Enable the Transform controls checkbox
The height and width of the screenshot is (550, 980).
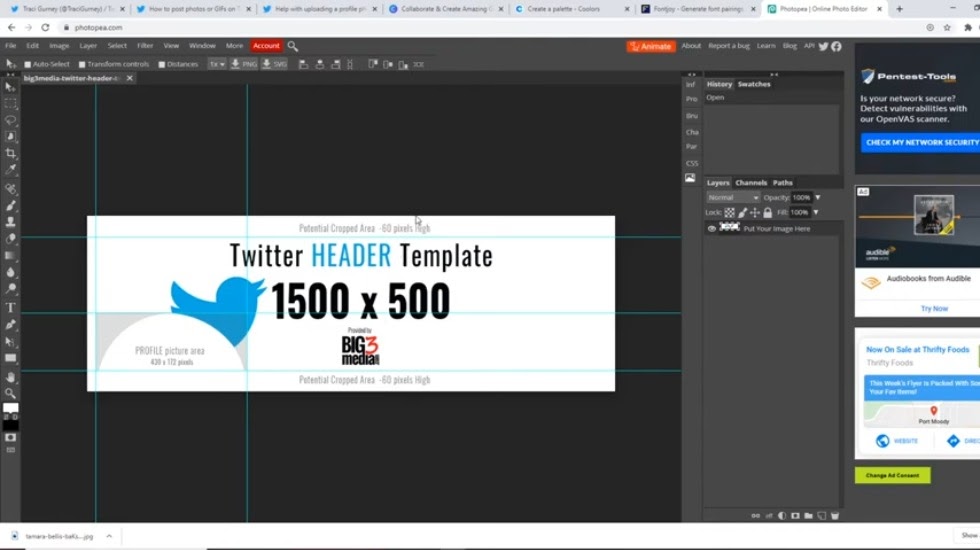82,64
